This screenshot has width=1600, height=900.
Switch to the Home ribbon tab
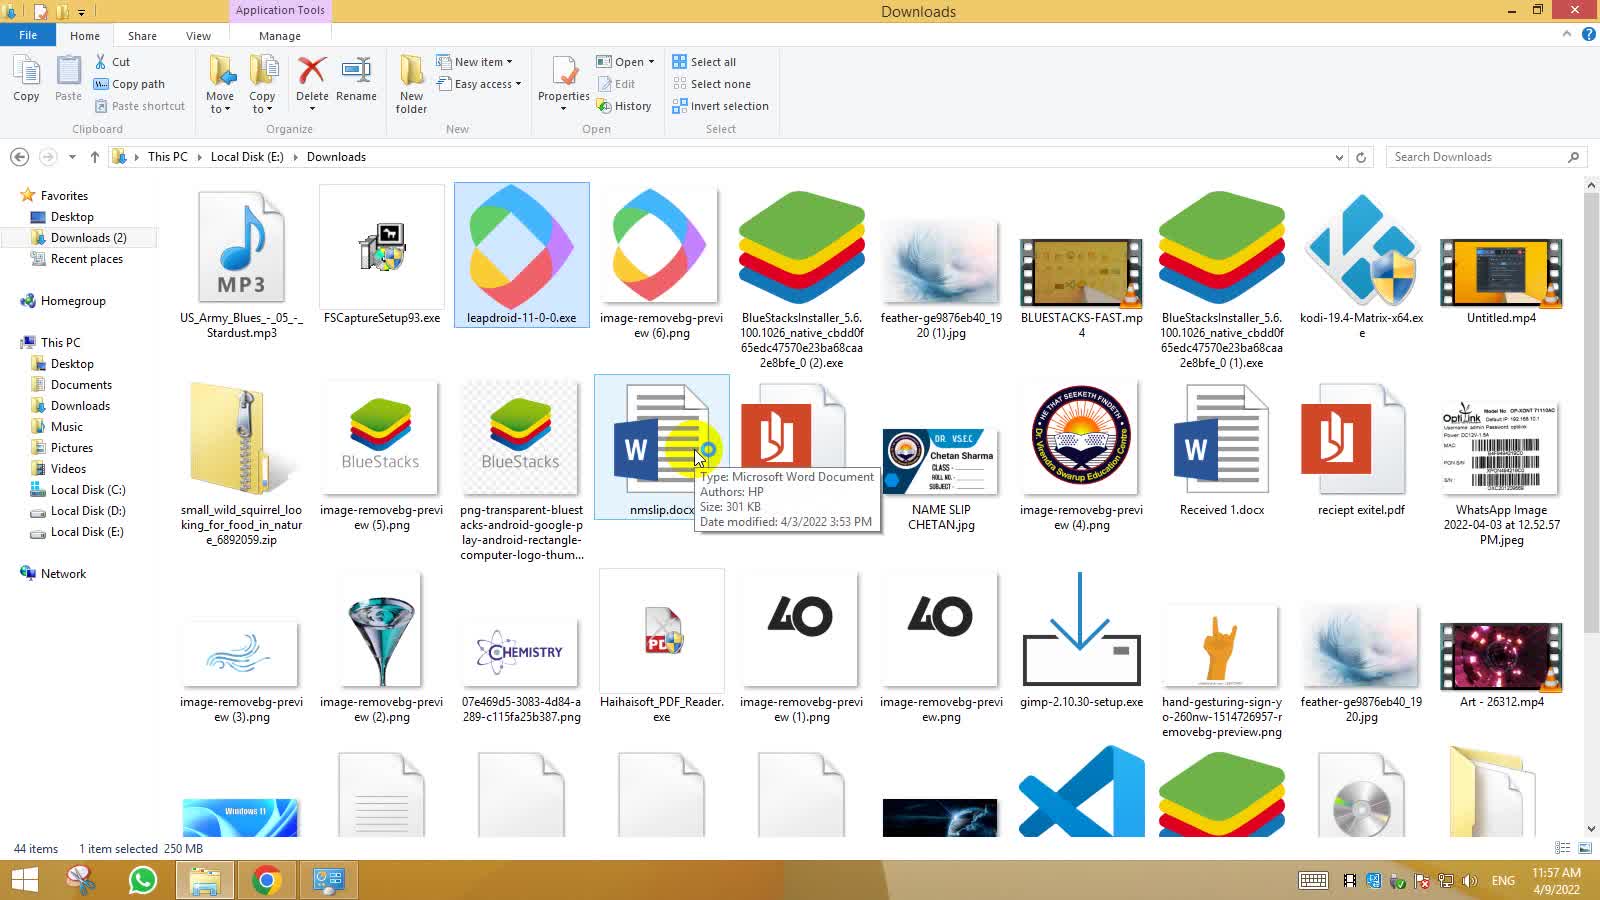coord(85,36)
